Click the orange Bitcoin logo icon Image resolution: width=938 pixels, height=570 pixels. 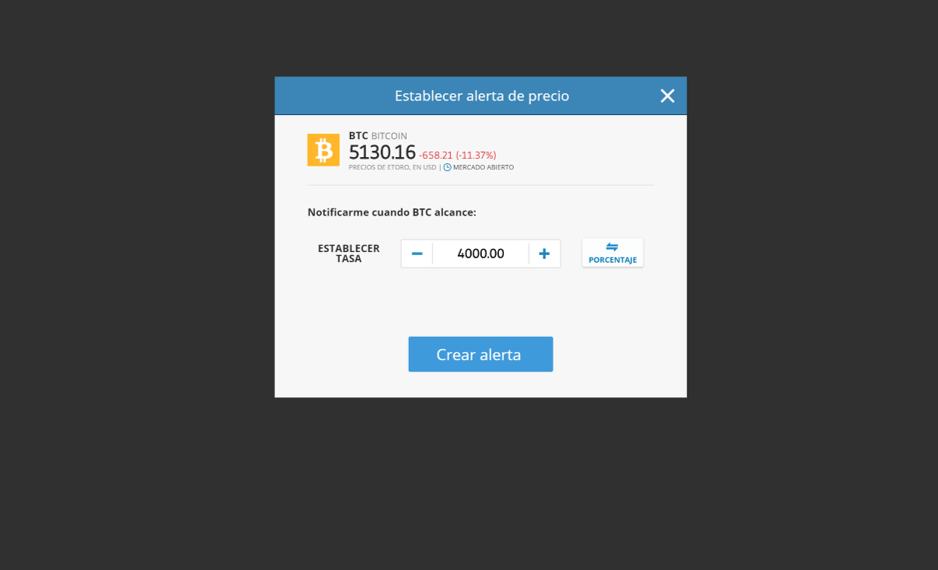coord(323,150)
